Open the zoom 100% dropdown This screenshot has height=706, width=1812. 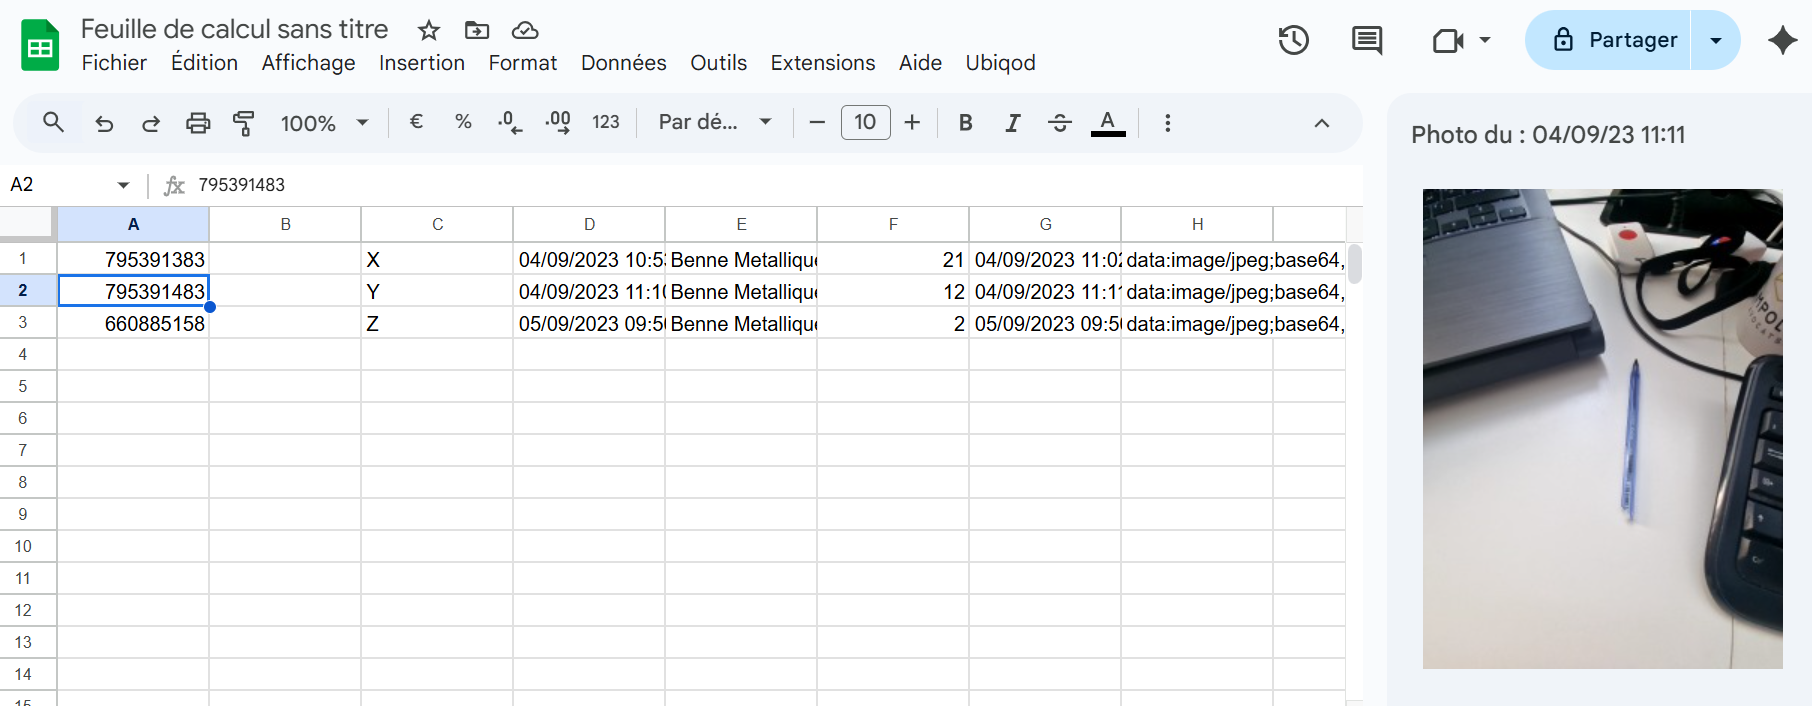[324, 123]
